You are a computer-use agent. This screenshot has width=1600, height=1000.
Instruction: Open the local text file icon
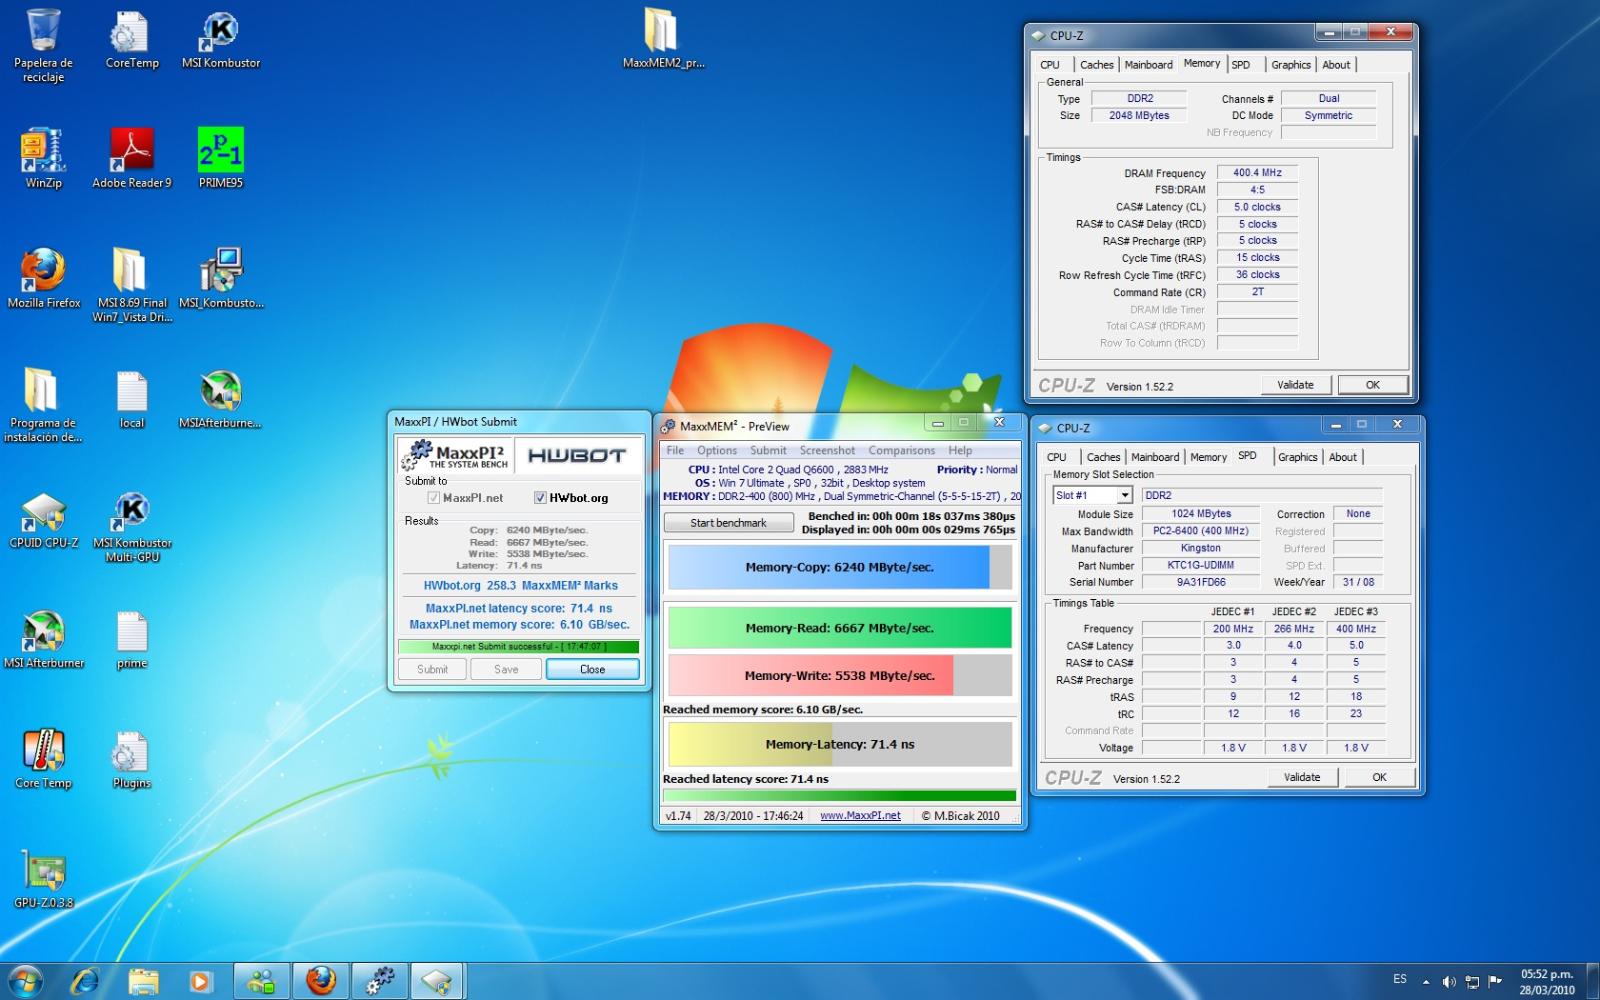[132, 399]
